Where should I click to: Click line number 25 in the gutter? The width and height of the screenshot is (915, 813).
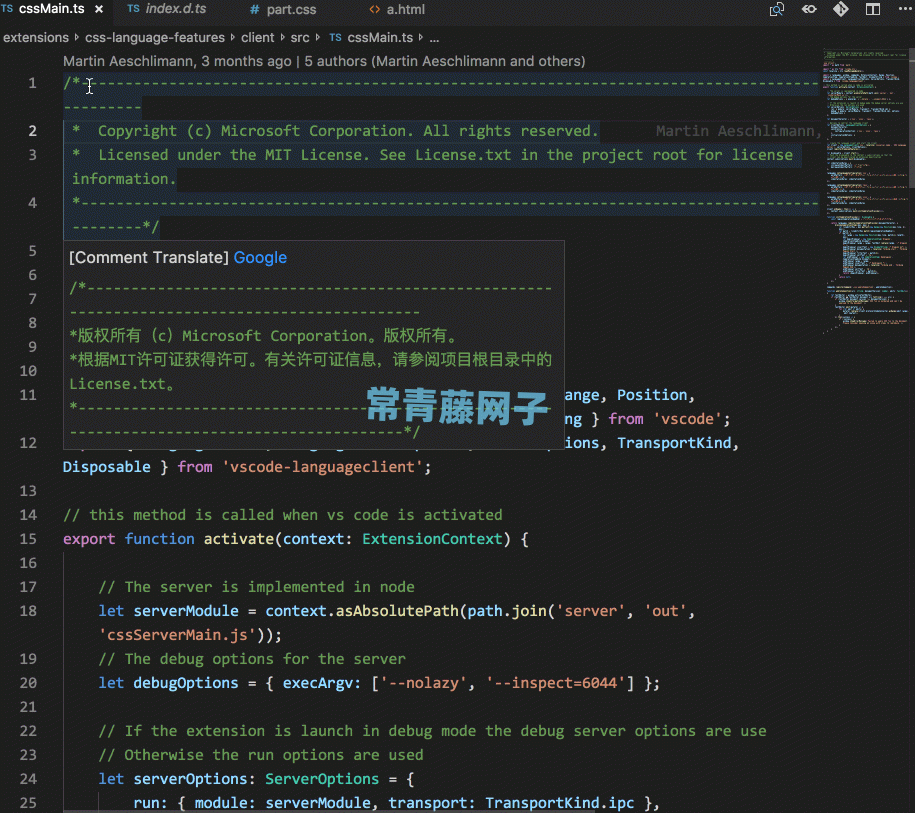pyautogui.click(x=28, y=803)
